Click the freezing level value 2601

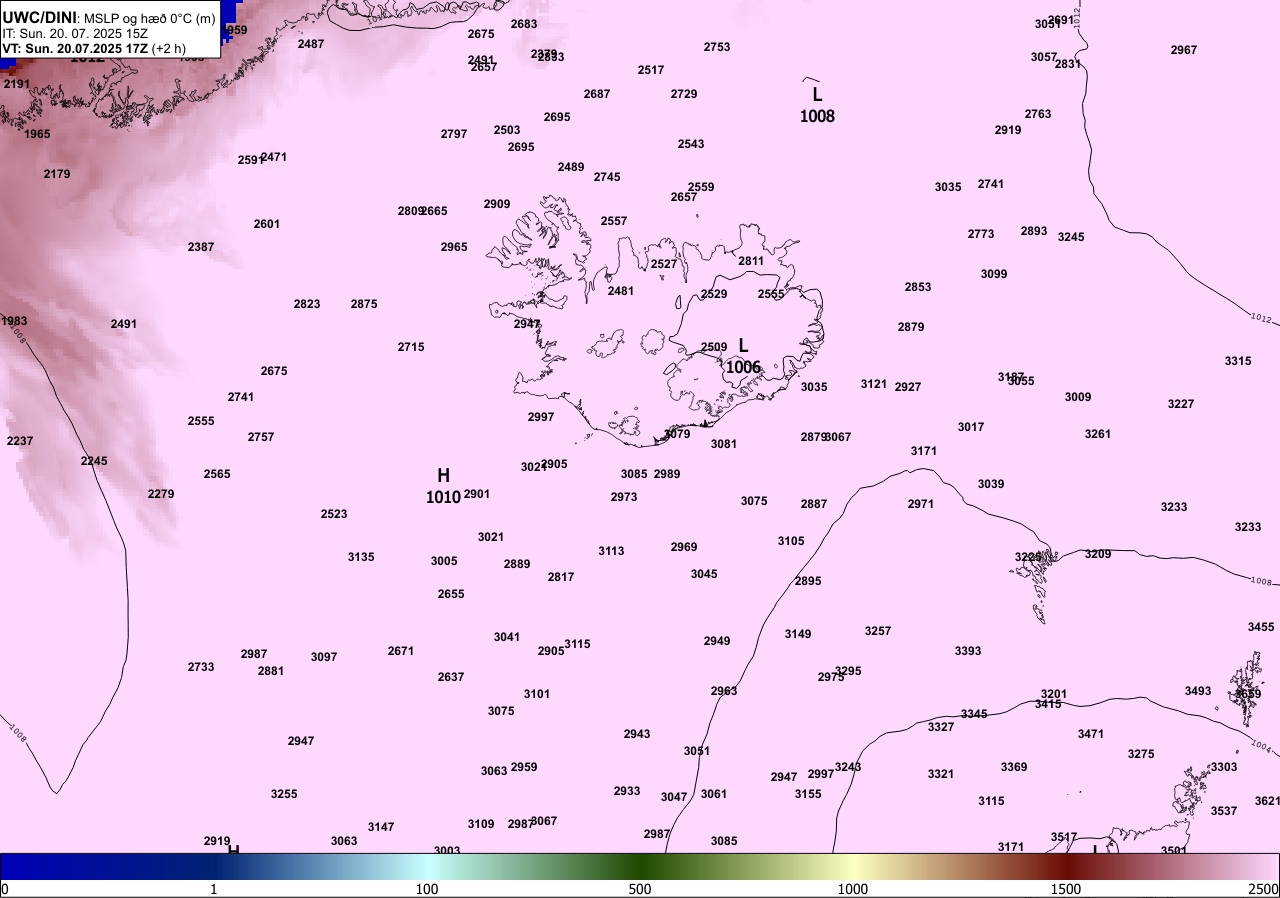tap(267, 224)
